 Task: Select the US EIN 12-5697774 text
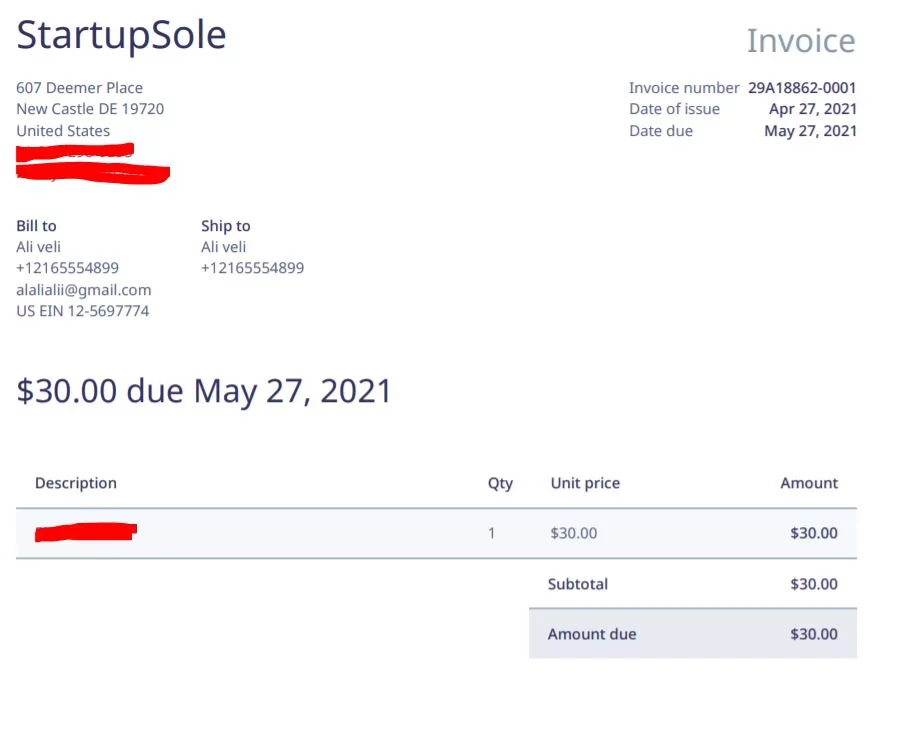82,311
